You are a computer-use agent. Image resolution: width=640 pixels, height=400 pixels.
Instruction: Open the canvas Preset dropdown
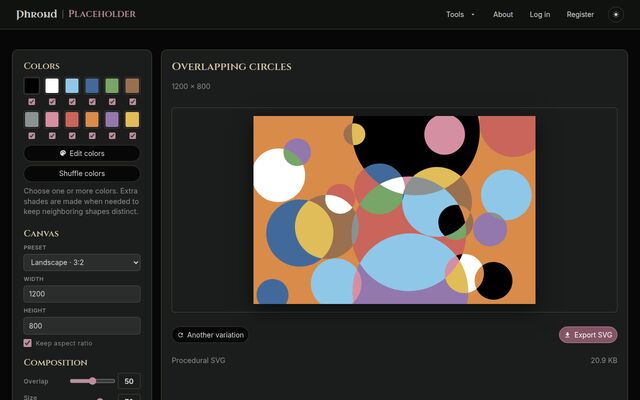tap(82, 262)
